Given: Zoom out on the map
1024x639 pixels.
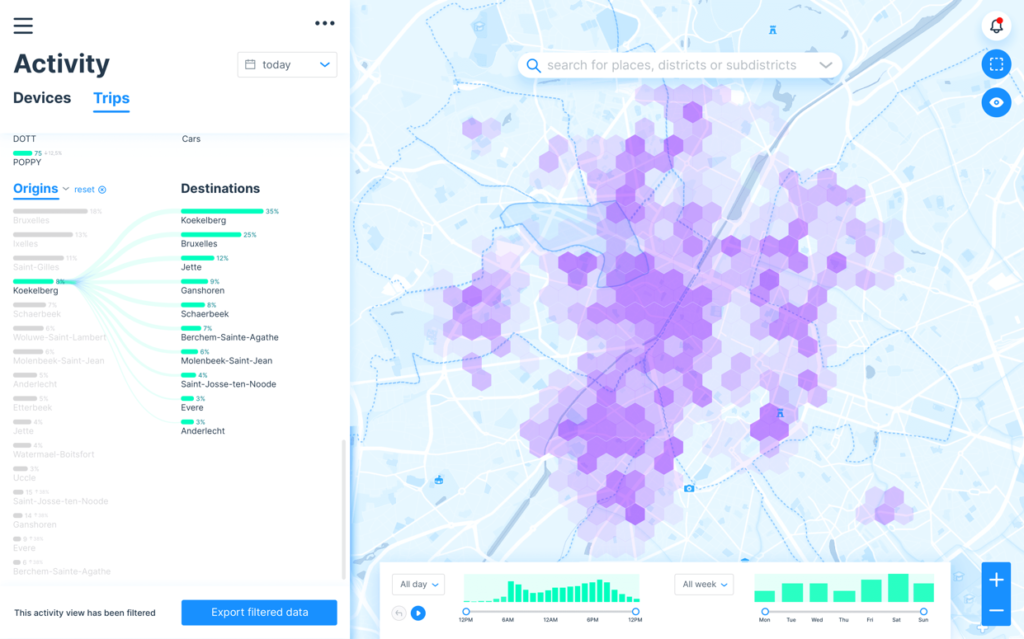Looking at the screenshot, I should click(996, 610).
